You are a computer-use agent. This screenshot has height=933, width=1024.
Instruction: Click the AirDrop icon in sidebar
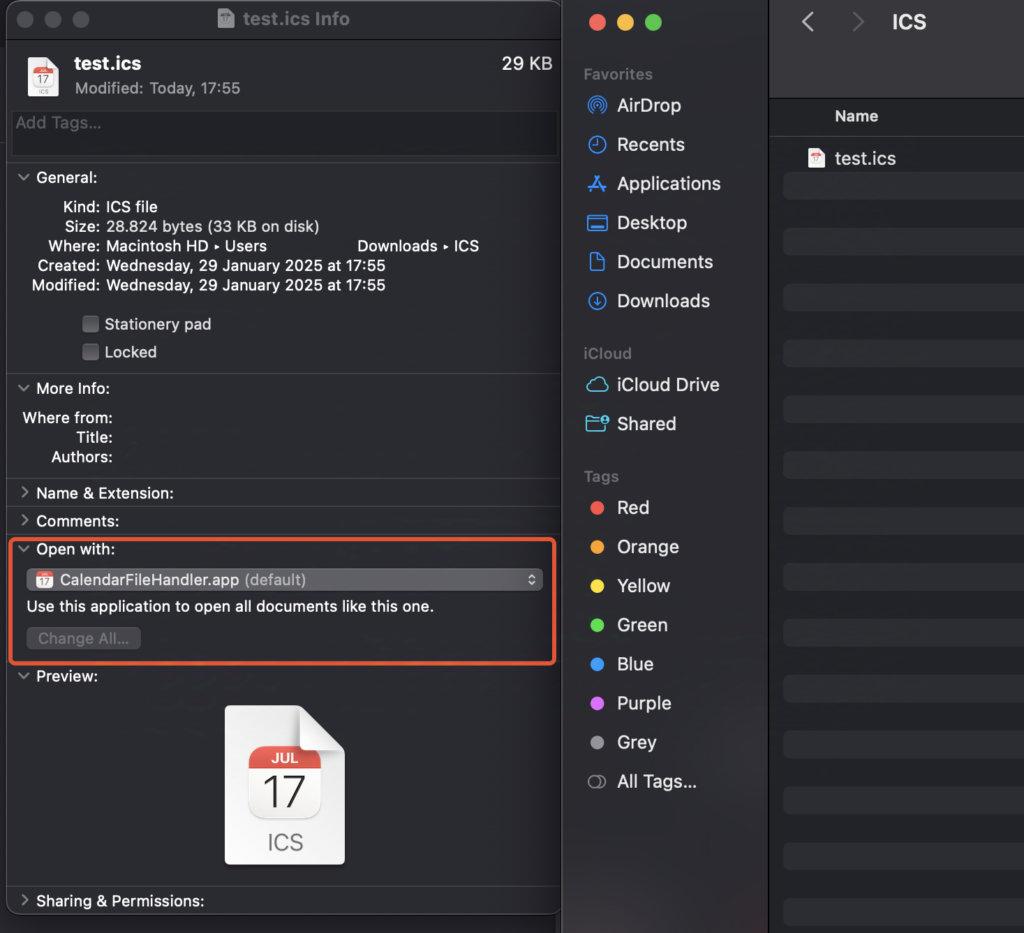tap(597, 105)
